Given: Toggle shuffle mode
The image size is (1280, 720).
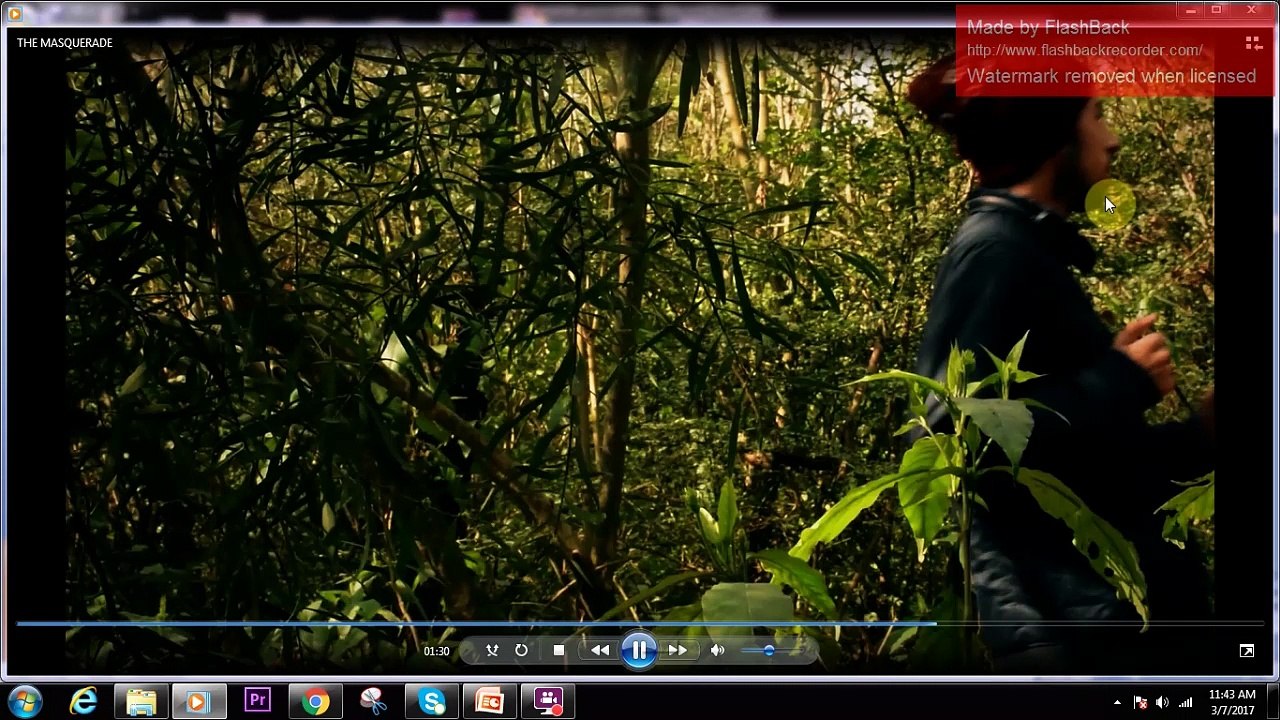Looking at the screenshot, I should point(492,651).
